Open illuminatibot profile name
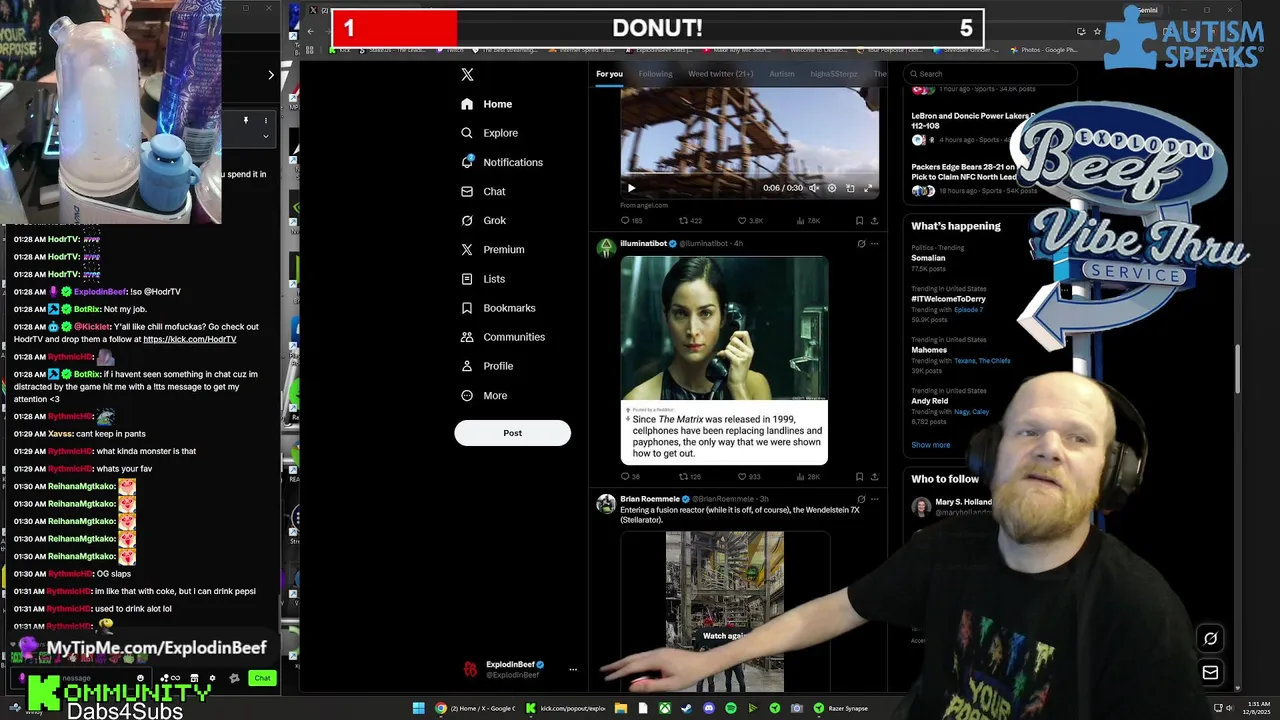 pyautogui.click(x=643, y=243)
